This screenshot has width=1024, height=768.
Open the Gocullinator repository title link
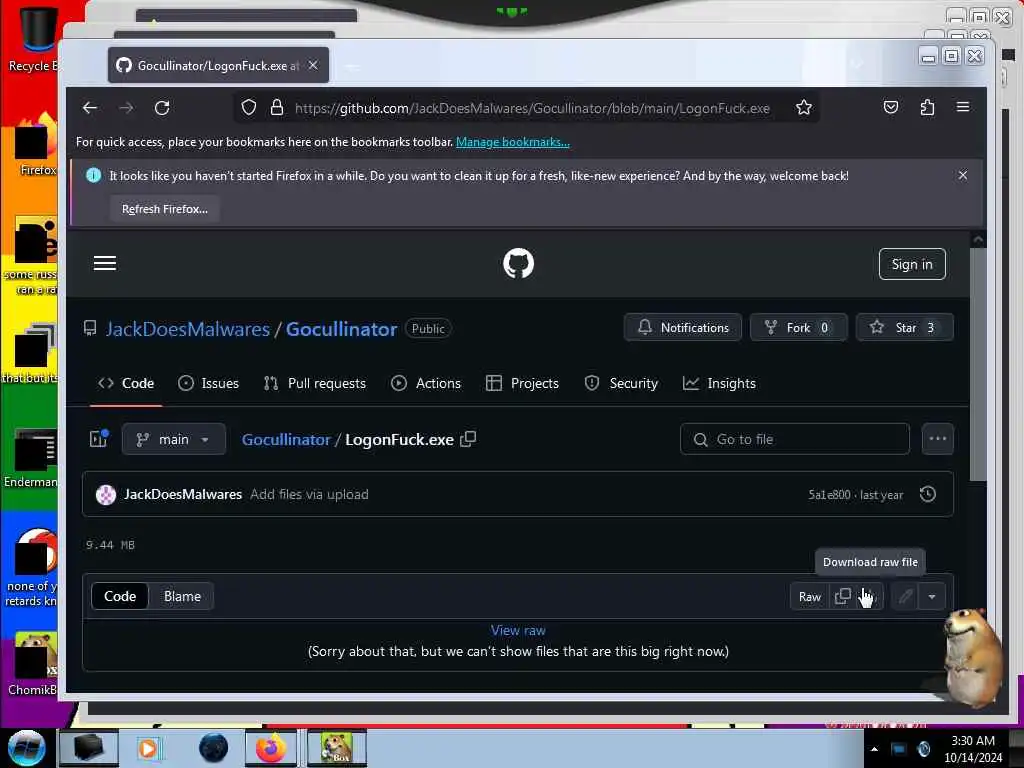[342, 328]
